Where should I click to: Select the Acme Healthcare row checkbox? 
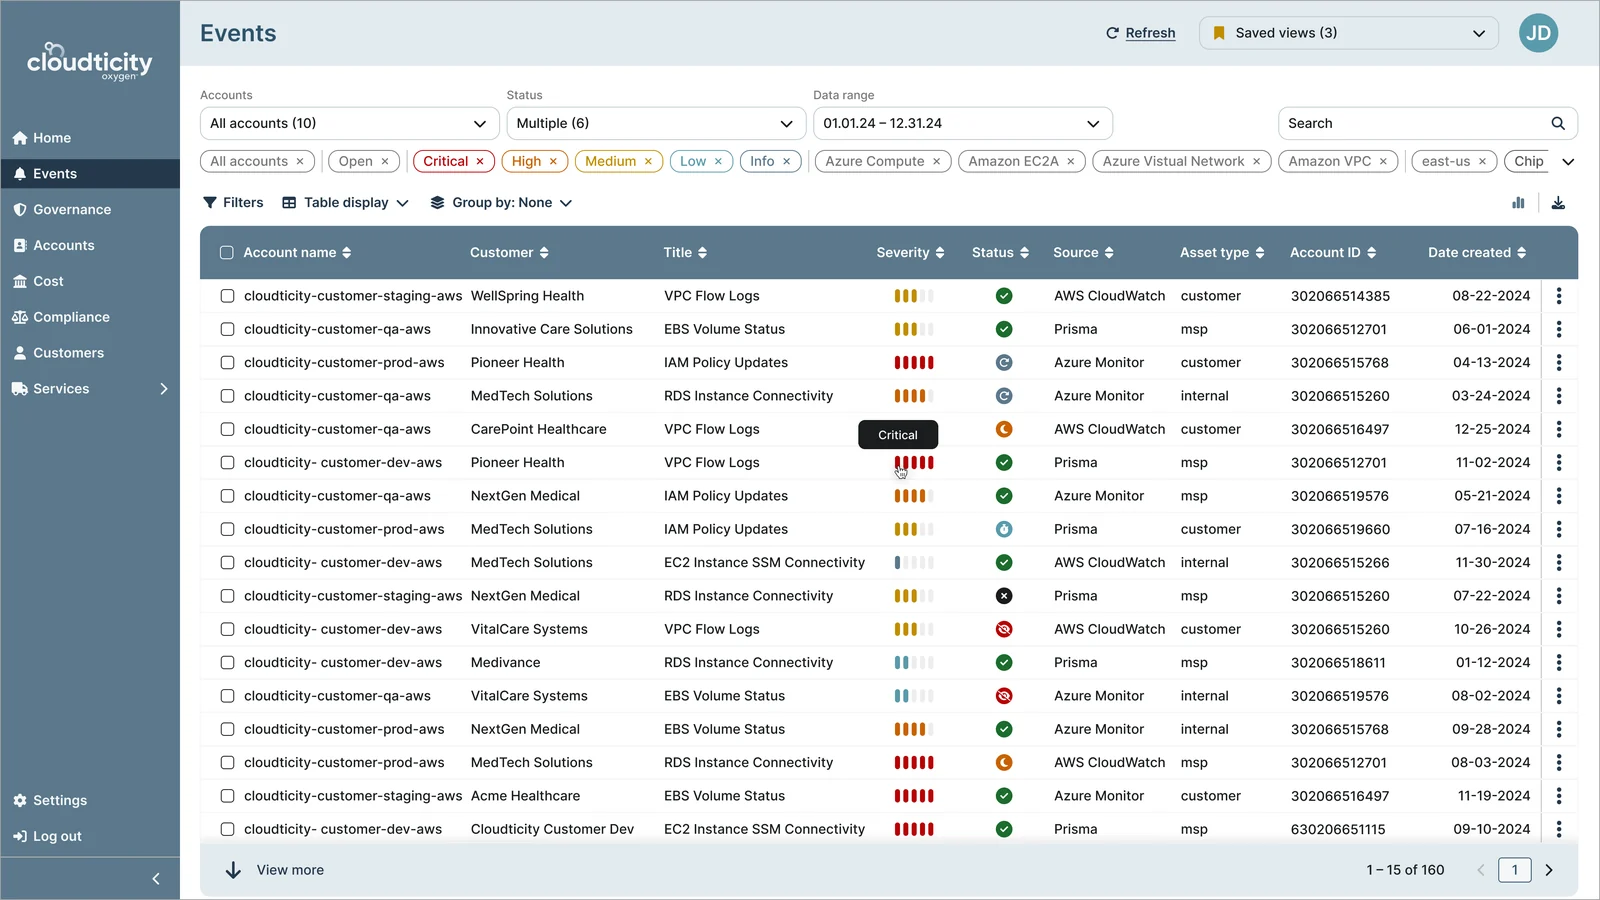[x=227, y=796]
